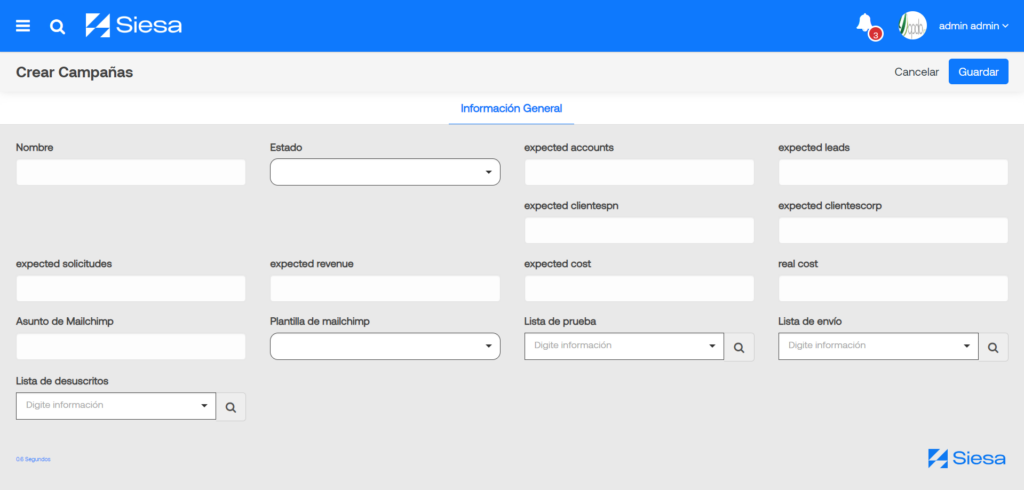
Task: Open the Estado dropdown
Action: (x=385, y=172)
